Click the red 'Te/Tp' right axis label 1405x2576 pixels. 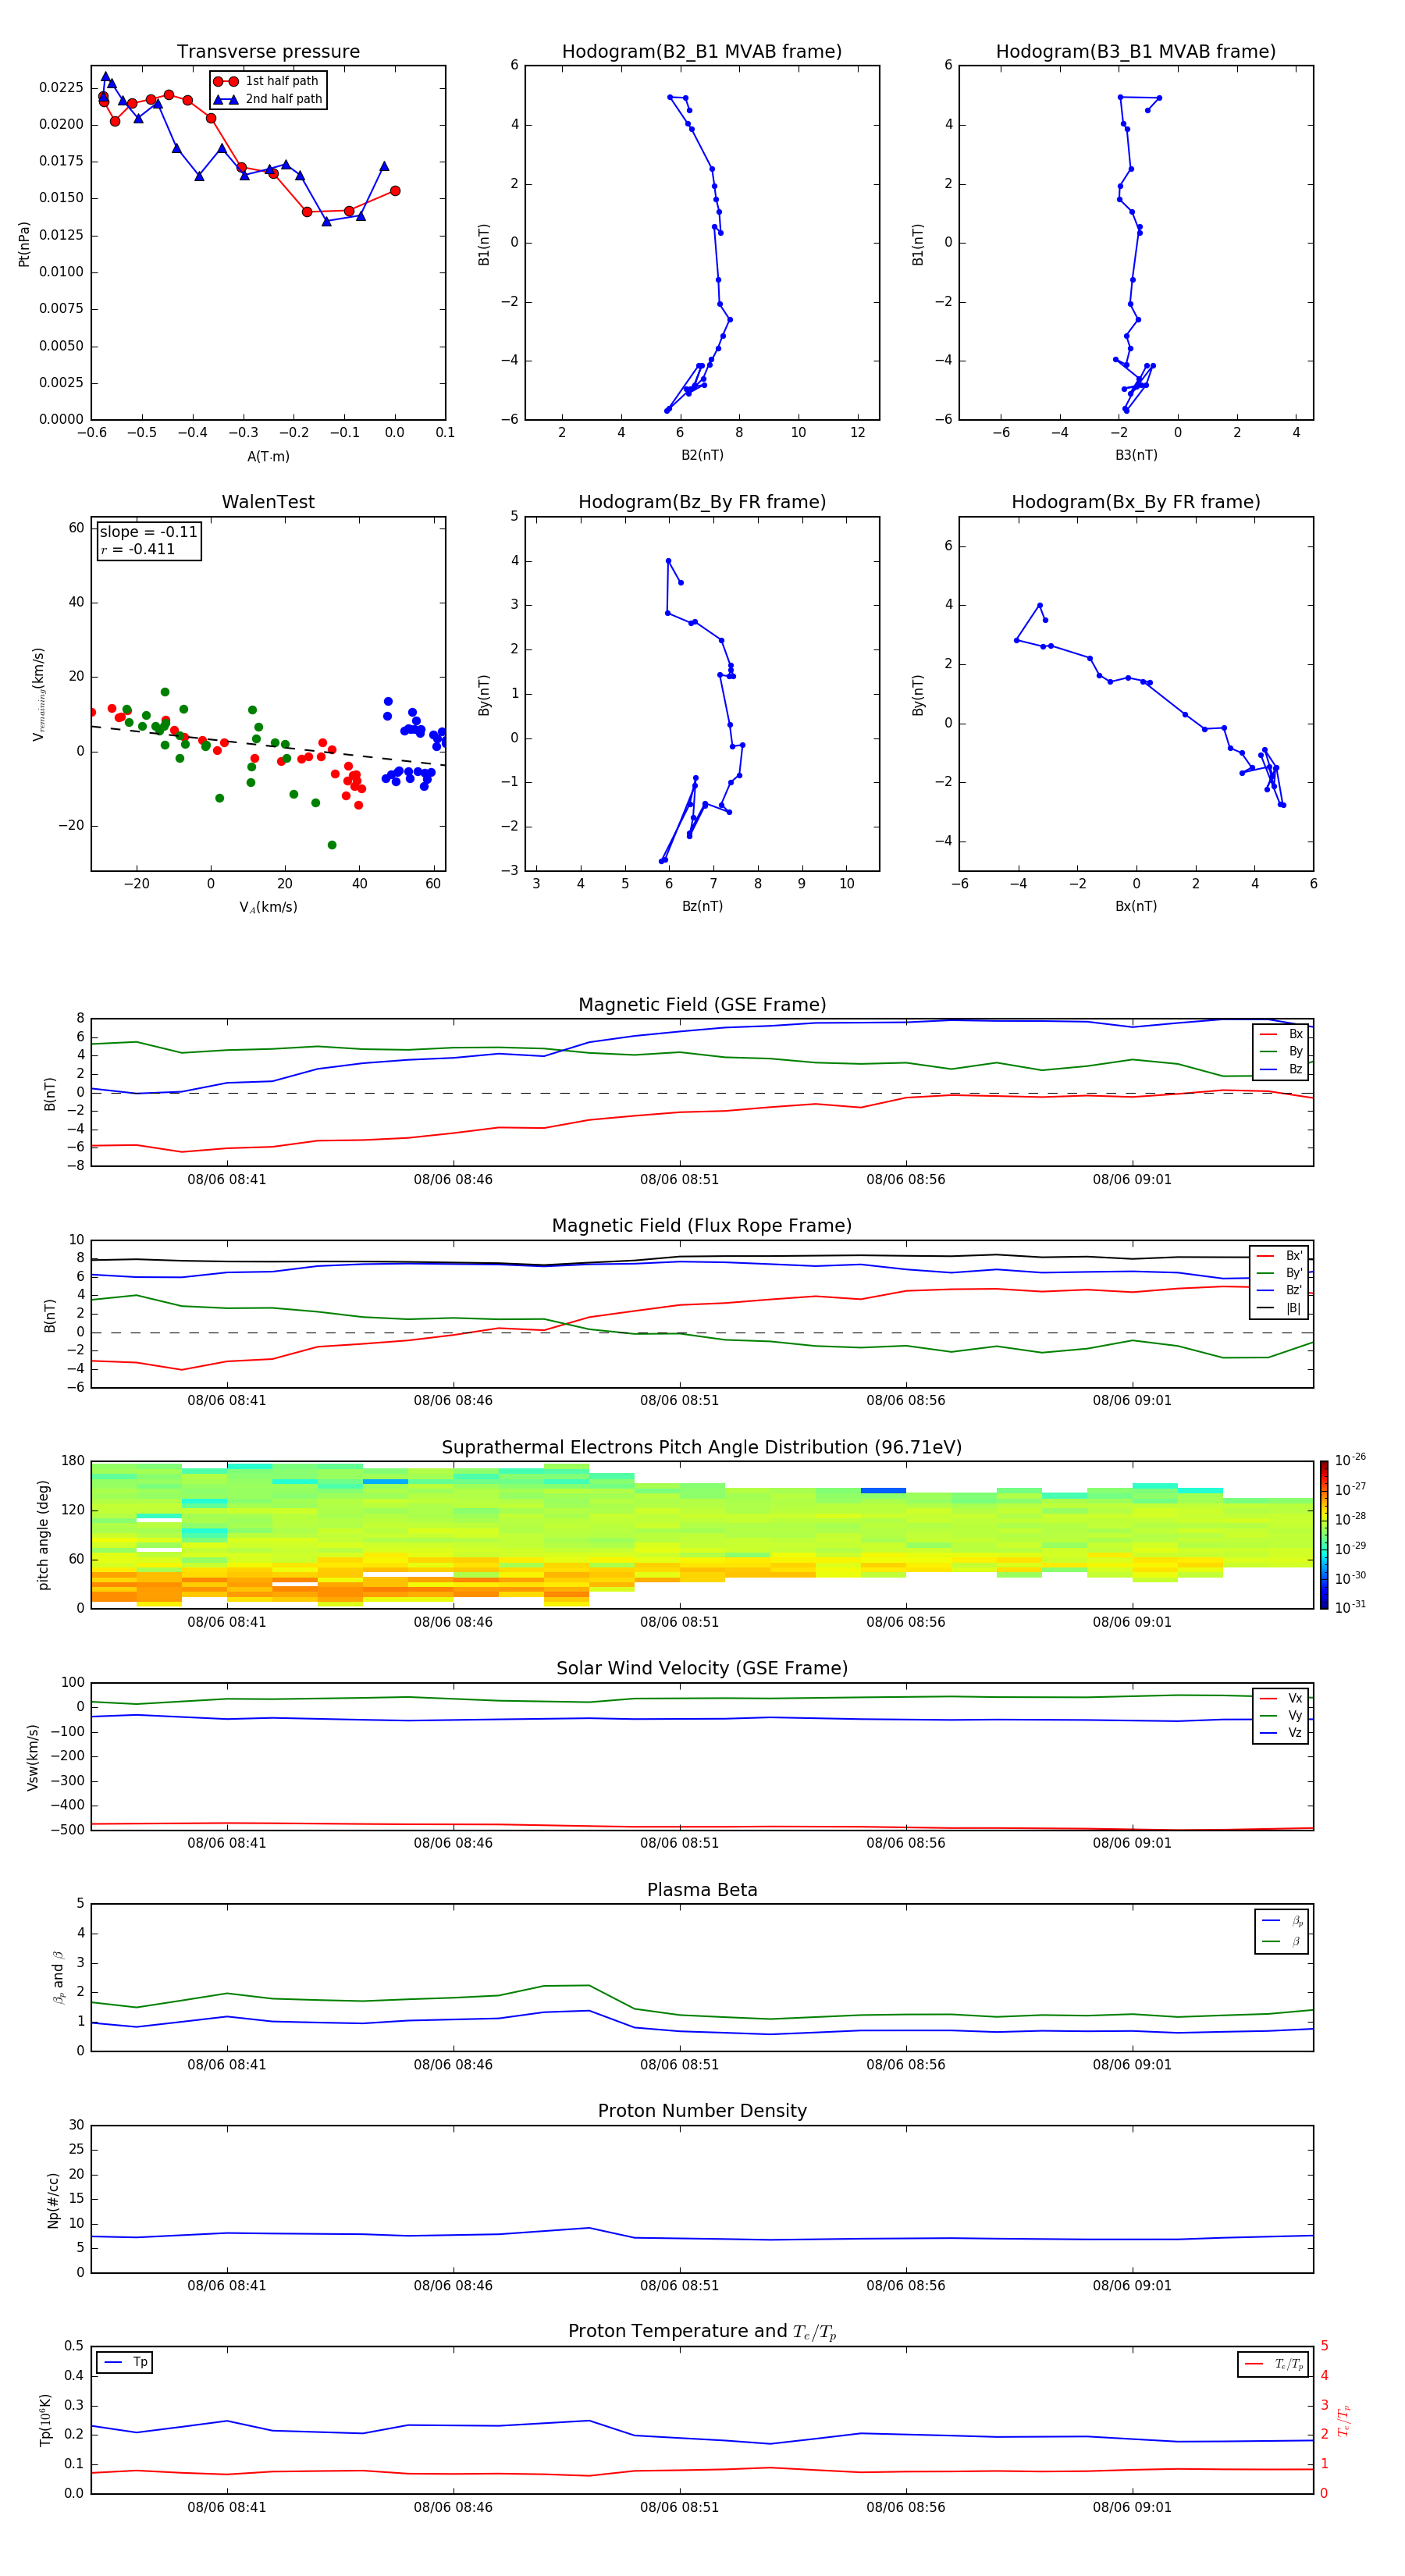pyautogui.click(x=1344, y=2420)
